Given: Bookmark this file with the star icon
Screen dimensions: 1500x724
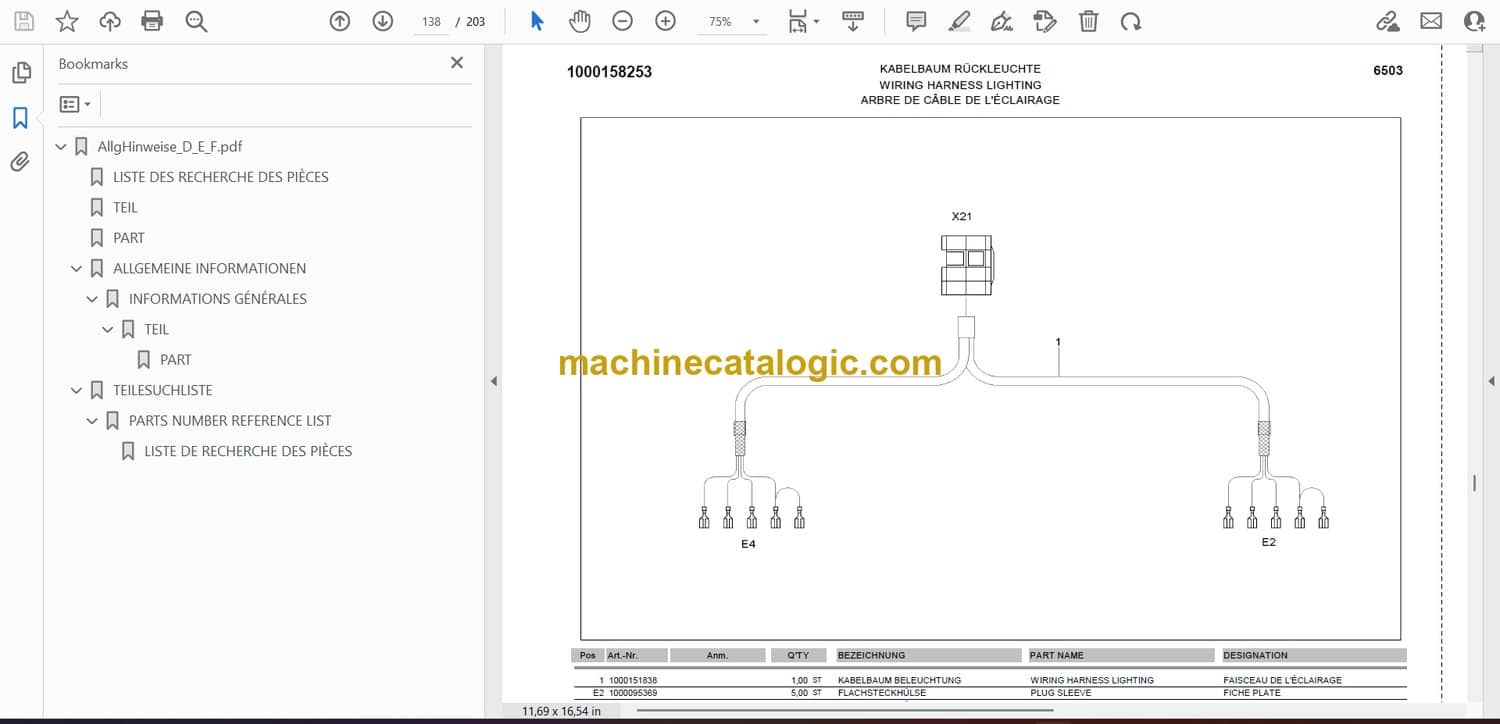Looking at the screenshot, I should pos(67,21).
